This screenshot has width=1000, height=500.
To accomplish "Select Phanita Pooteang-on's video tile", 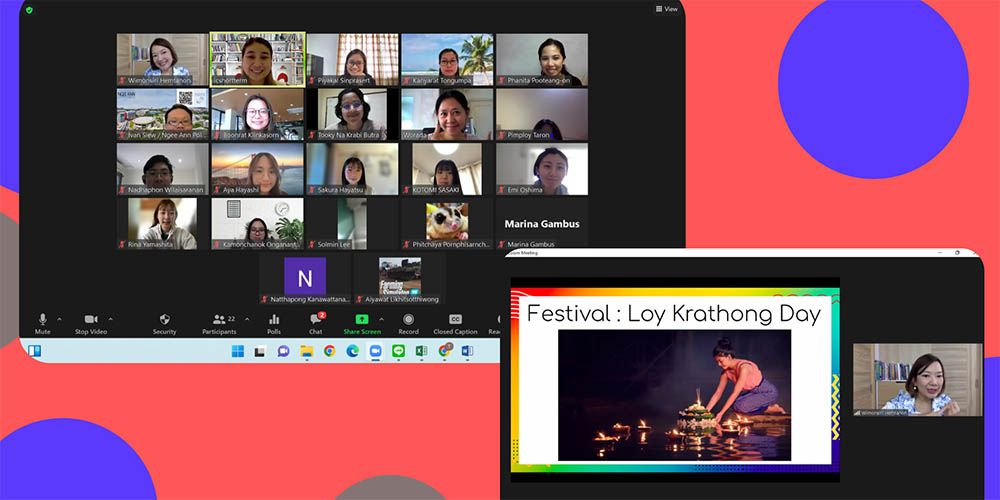I will (x=542, y=59).
